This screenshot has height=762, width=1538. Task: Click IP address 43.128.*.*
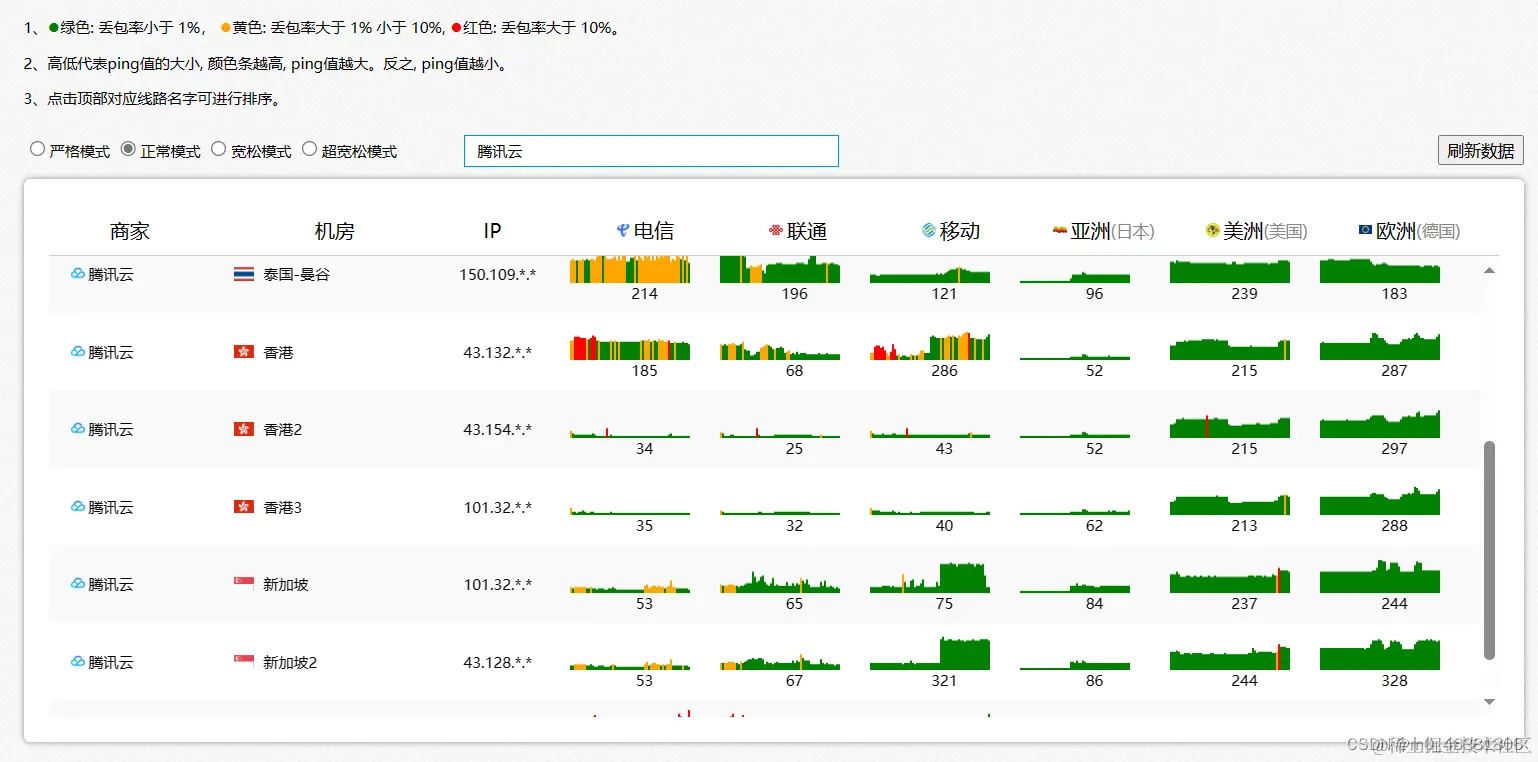pos(497,662)
